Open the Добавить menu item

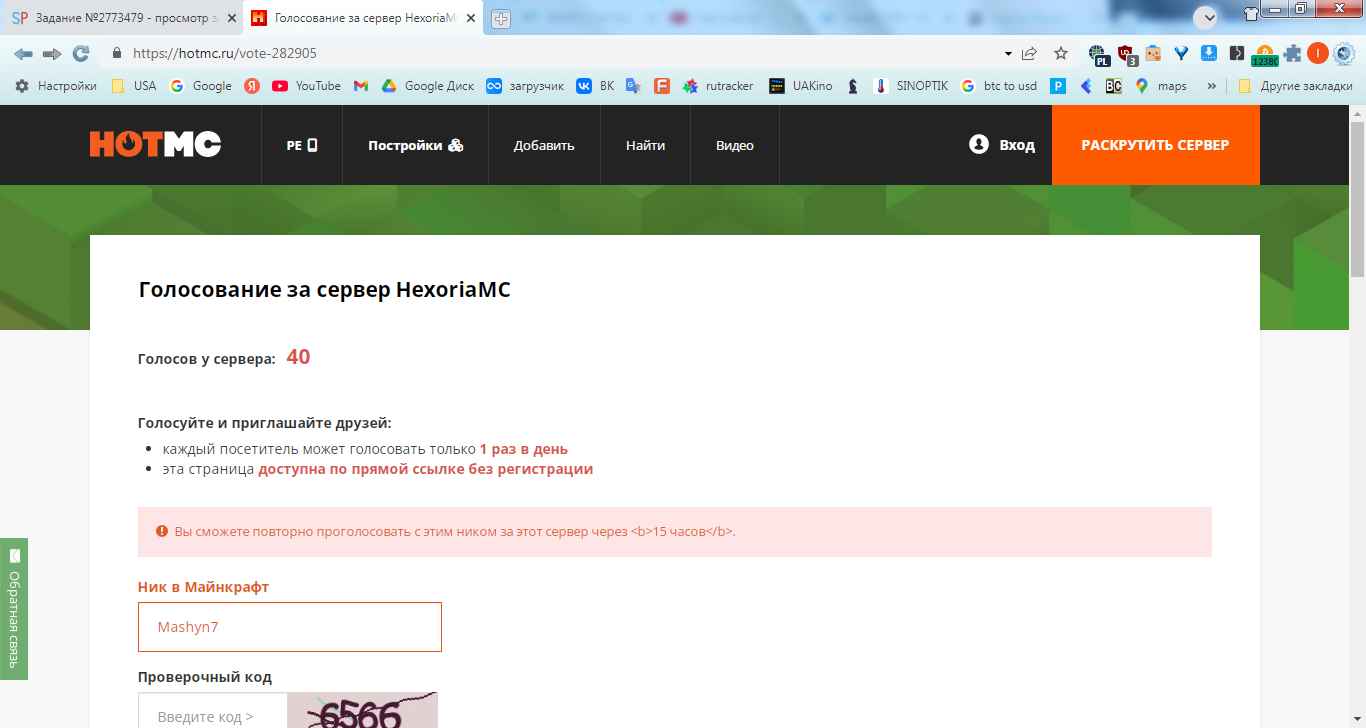(544, 145)
